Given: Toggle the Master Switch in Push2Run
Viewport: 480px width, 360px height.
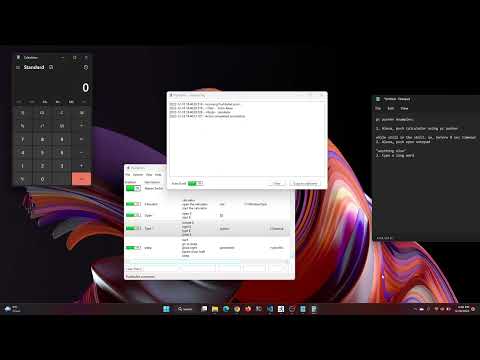Looking at the screenshot, I should click(133, 188).
